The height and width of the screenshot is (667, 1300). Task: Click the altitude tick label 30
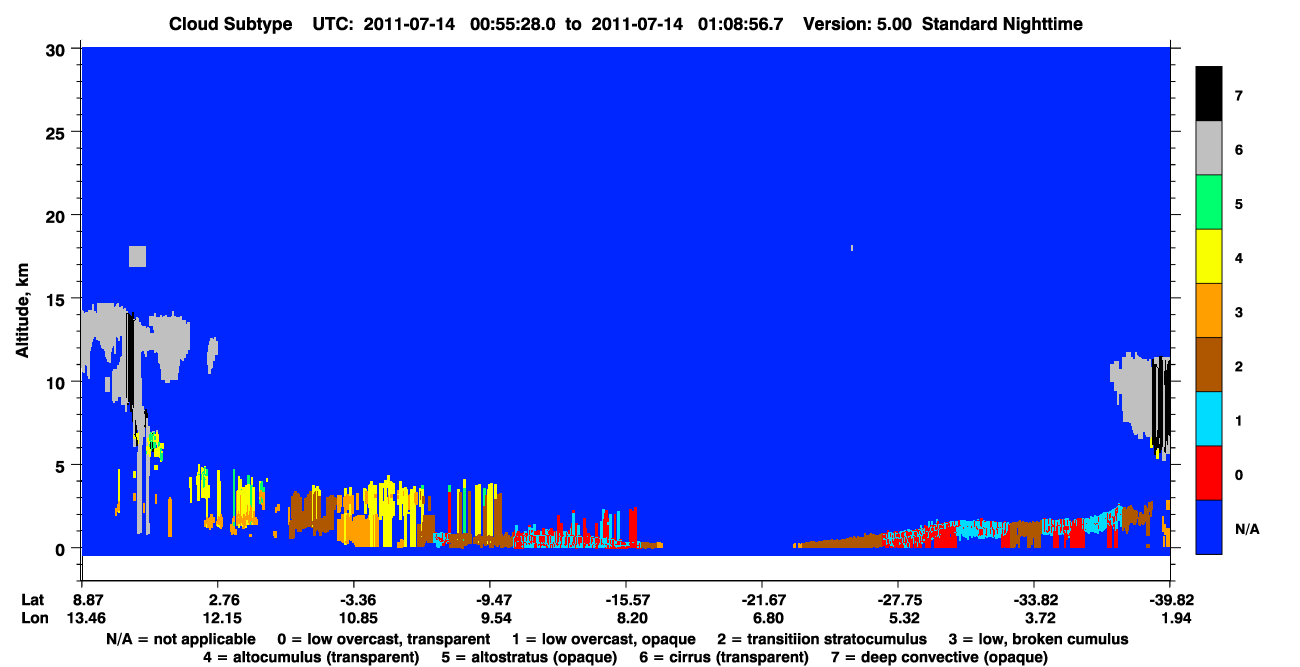[x=58, y=49]
